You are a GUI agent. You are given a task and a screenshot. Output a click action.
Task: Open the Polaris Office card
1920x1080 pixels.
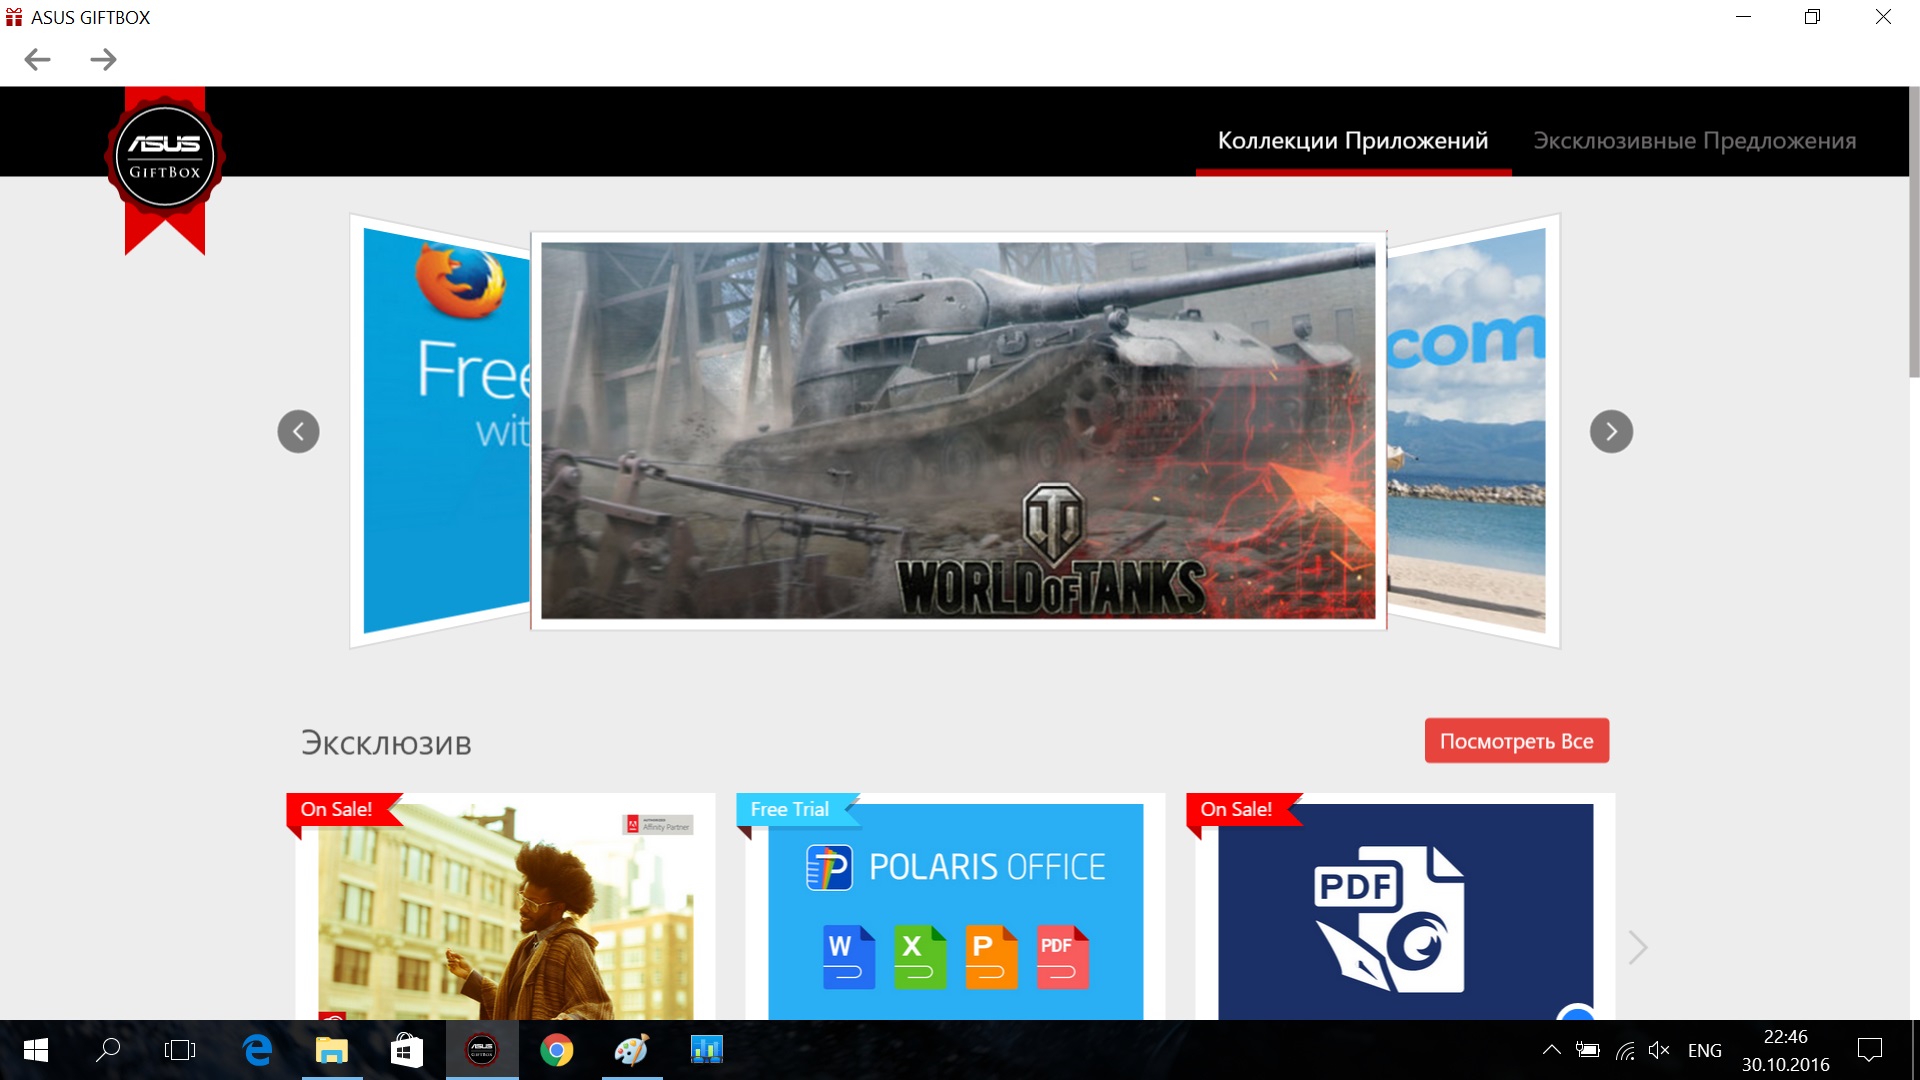pyautogui.click(x=955, y=907)
